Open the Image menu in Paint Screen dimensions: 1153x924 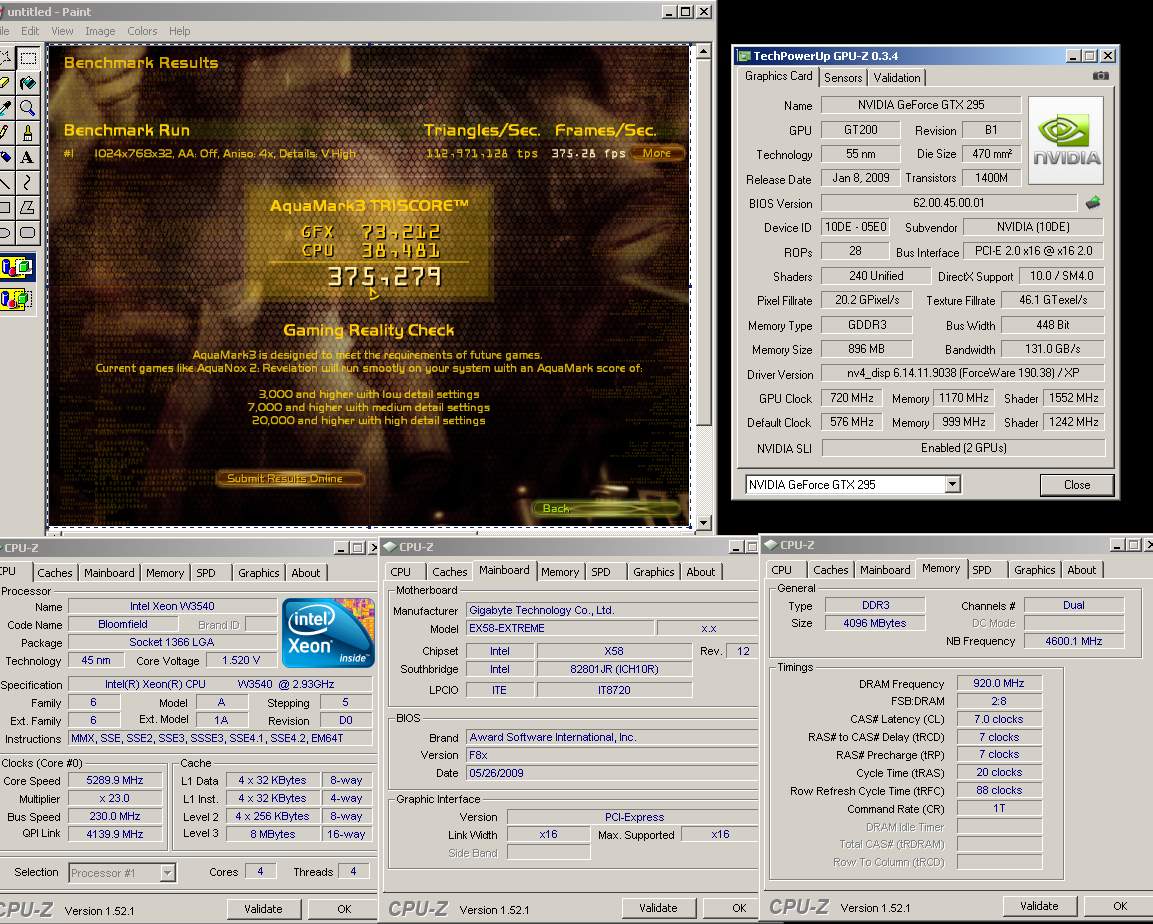click(x=100, y=31)
